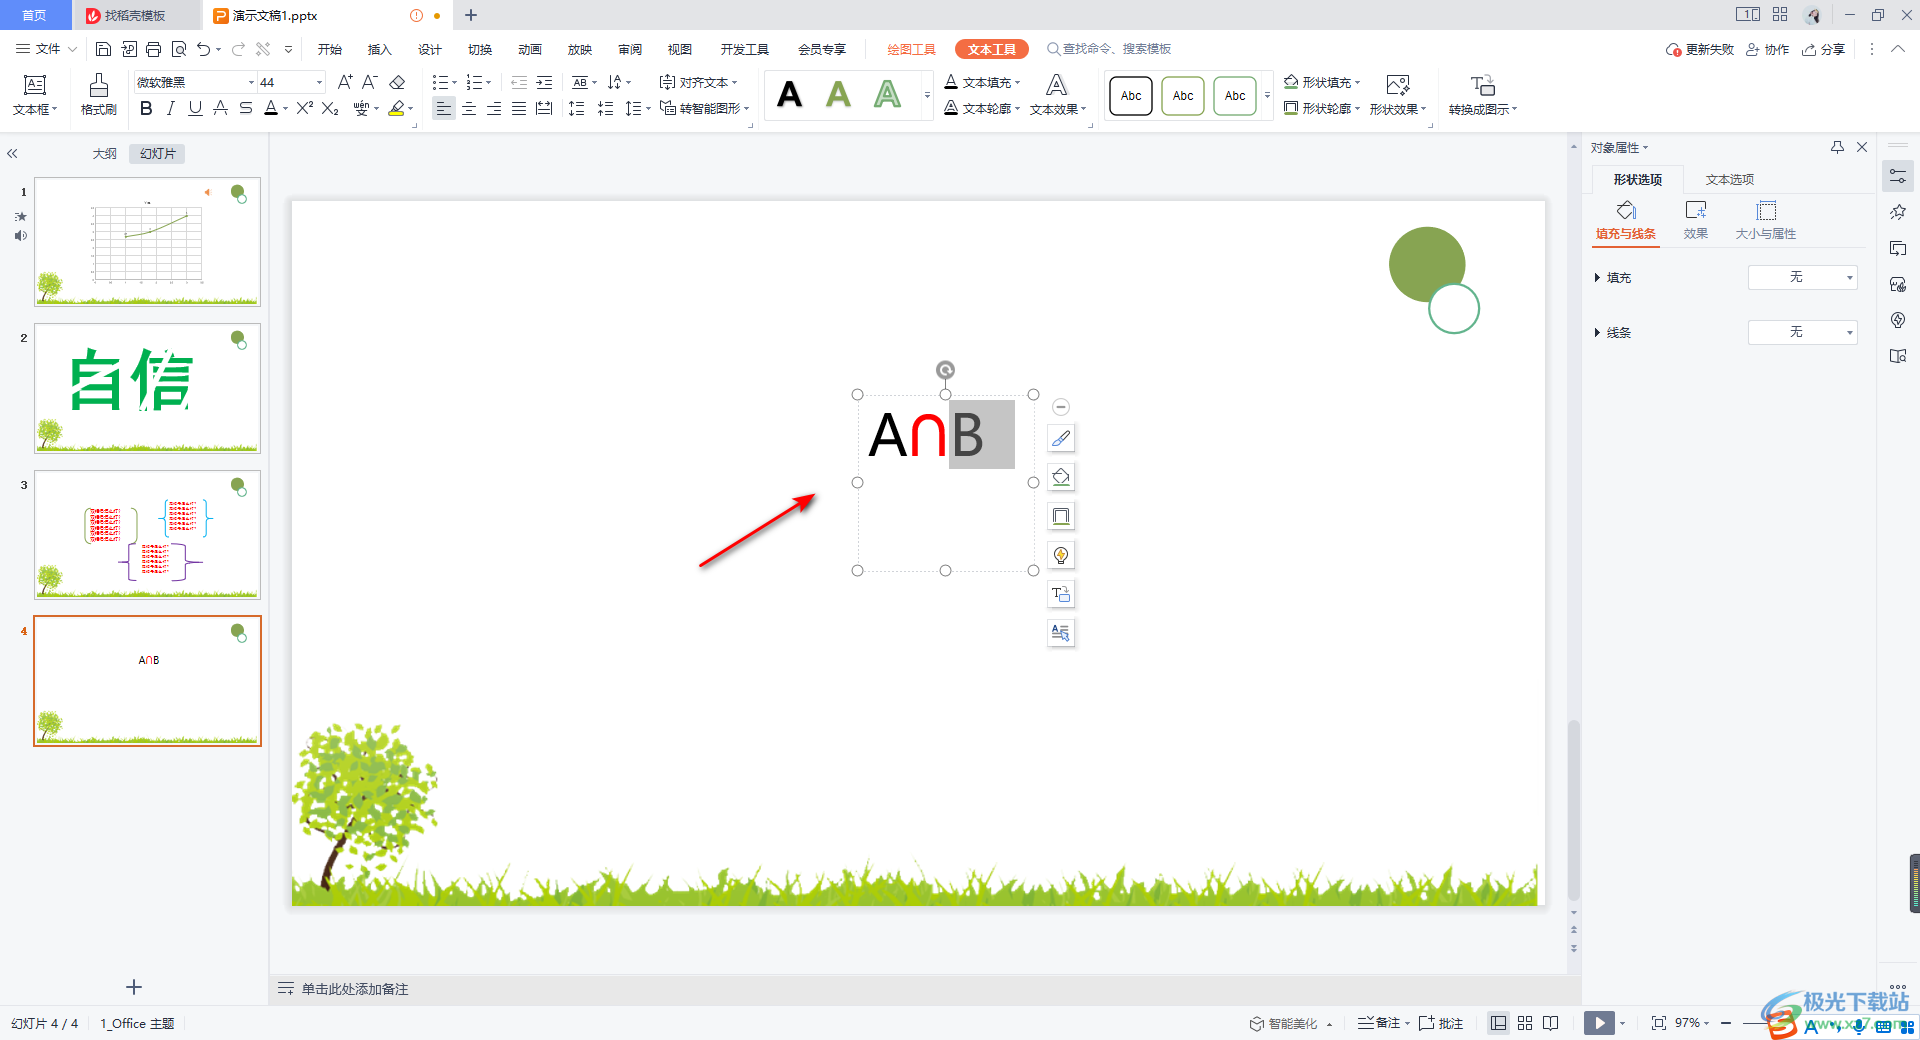This screenshot has width=1920, height=1040.
Task: Click 分享 share button
Action: pos(1824,49)
